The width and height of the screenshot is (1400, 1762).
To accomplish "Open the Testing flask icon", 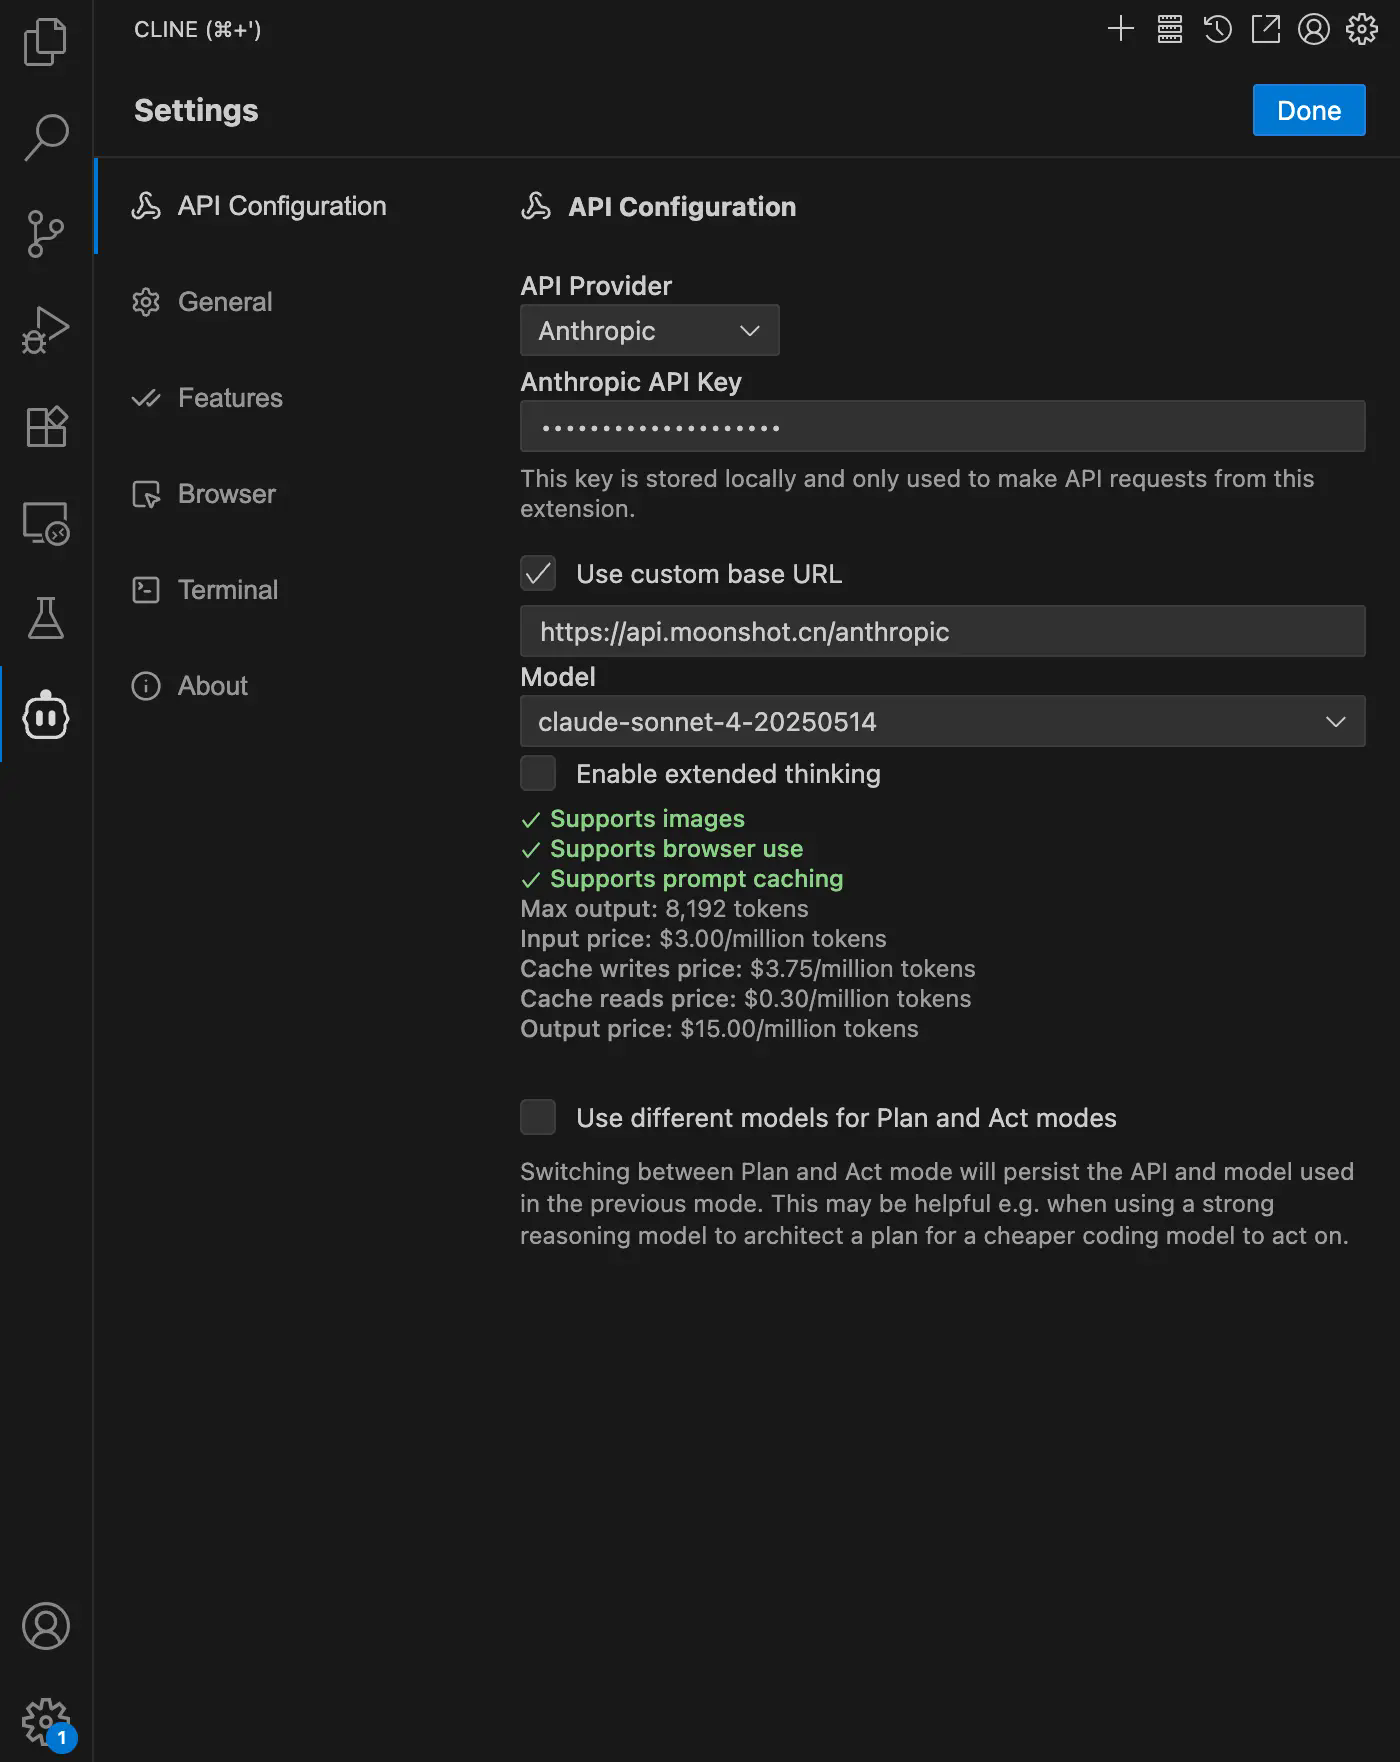I will point(45,618).
